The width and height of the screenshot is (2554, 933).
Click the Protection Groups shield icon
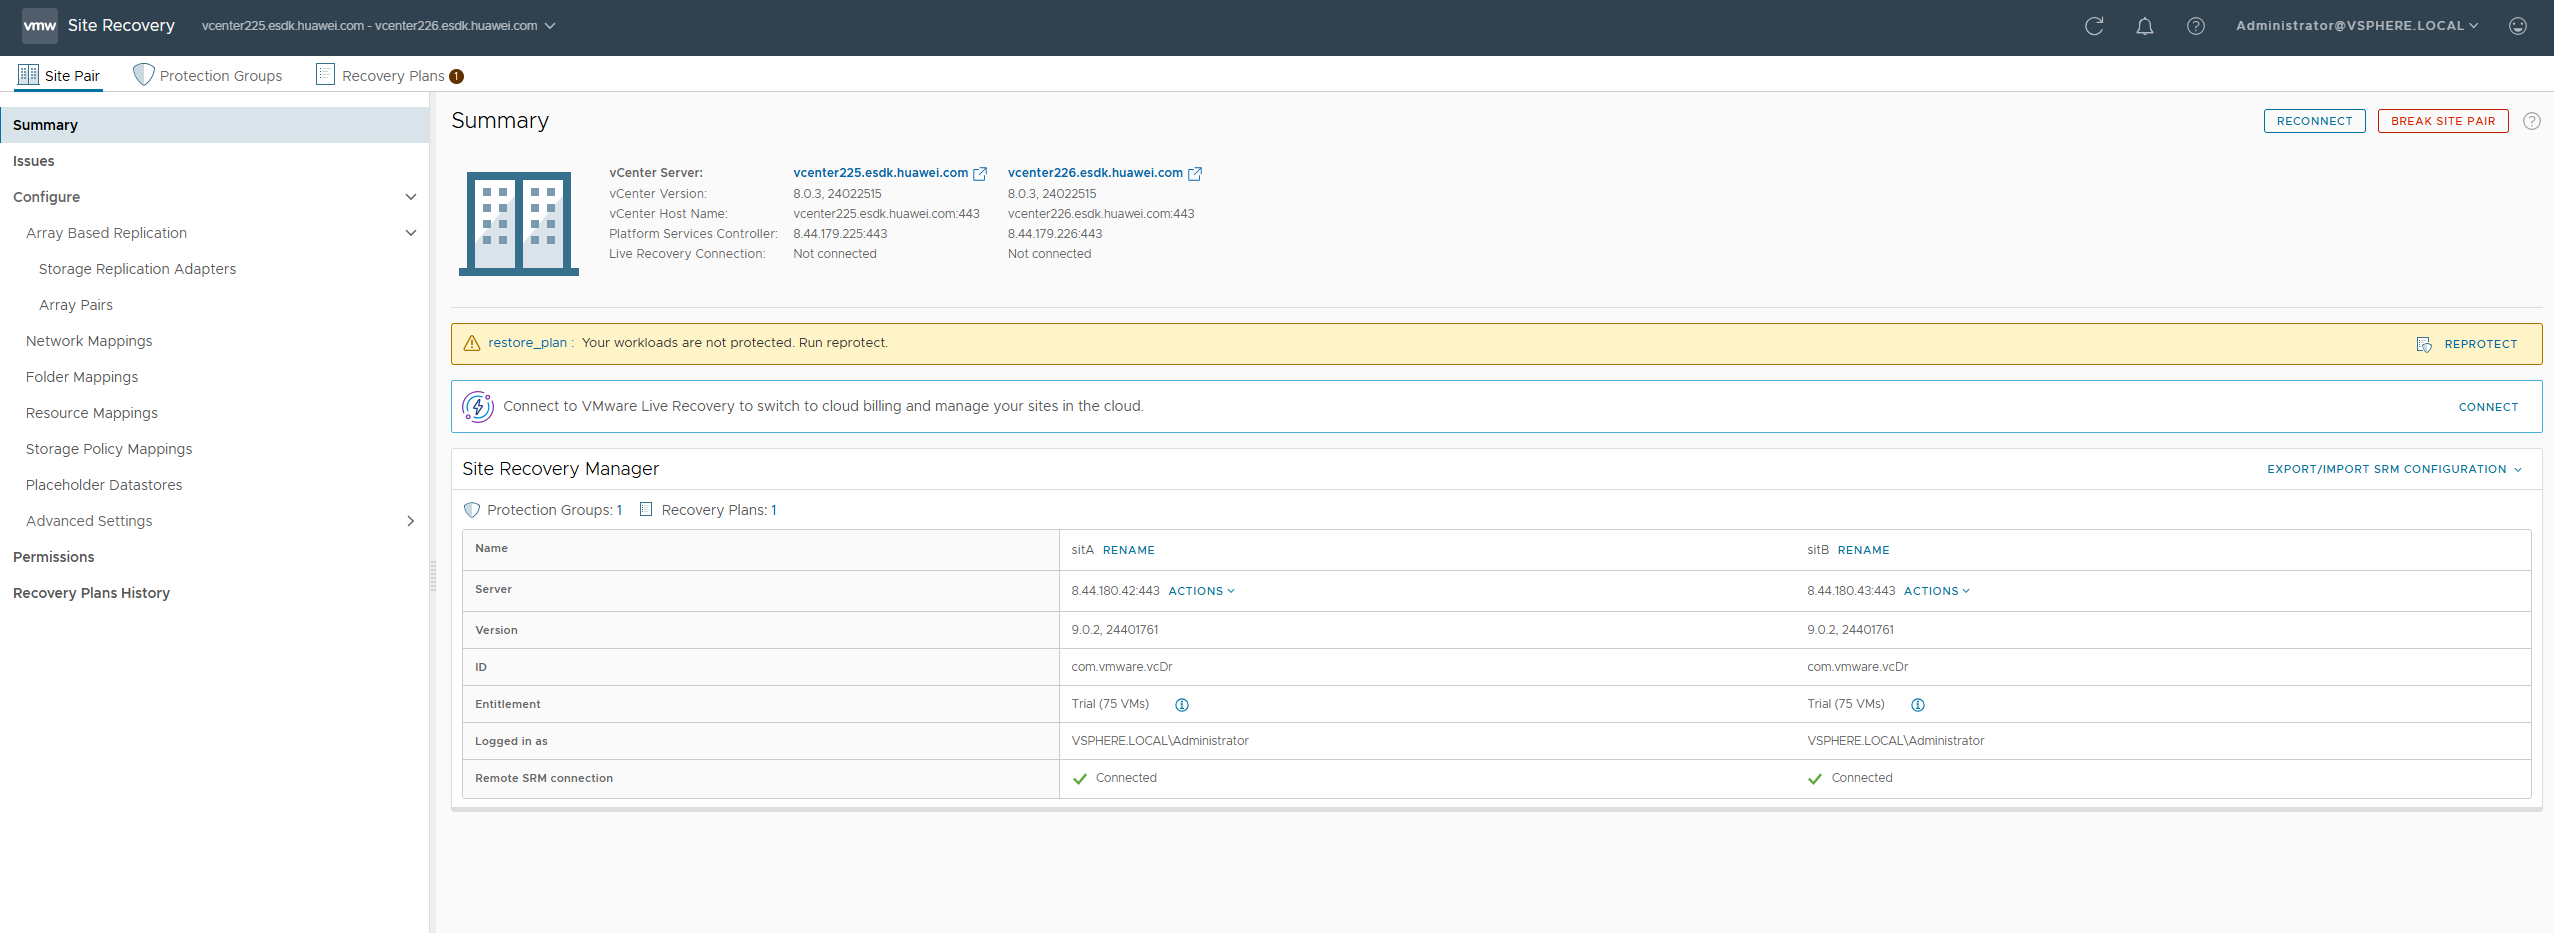tap(143, 75)
